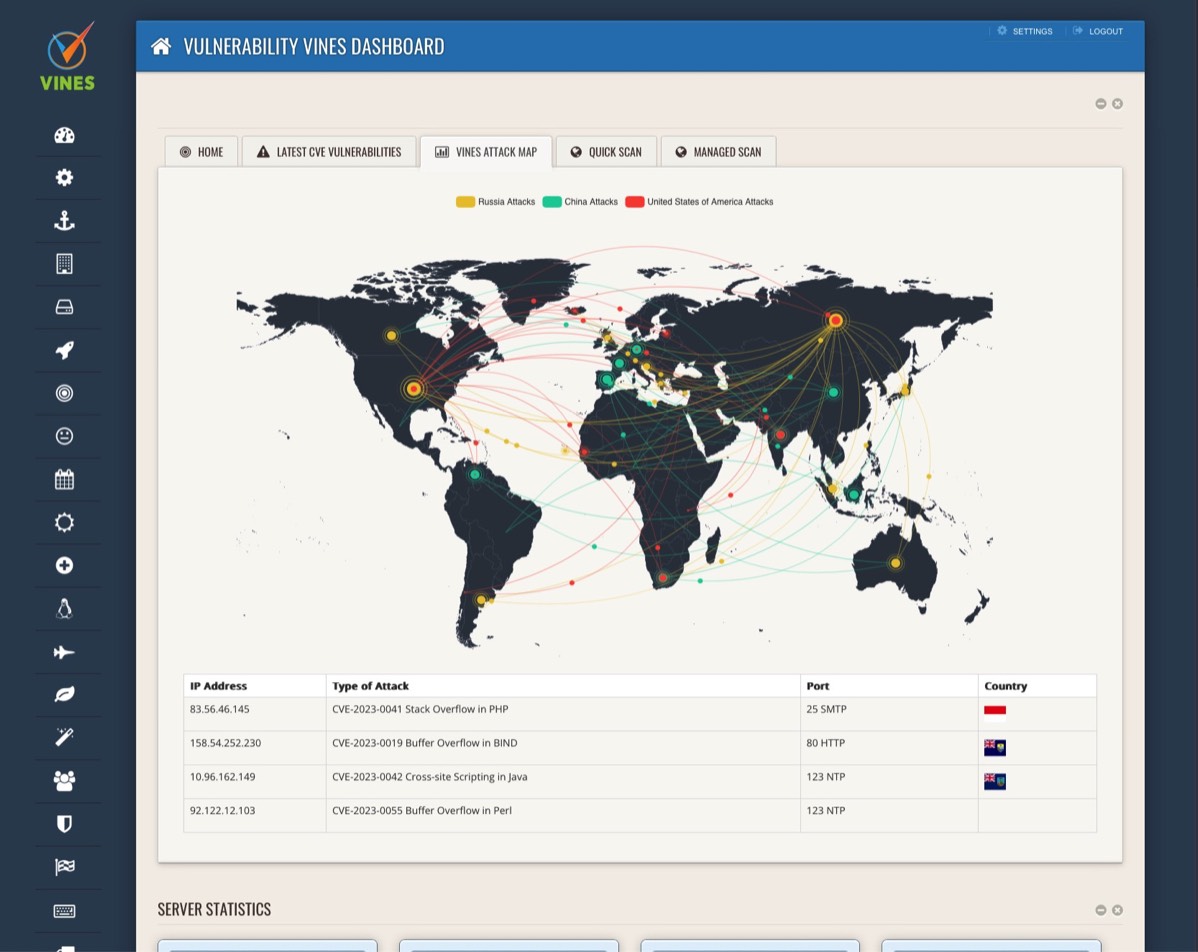Click the airplane icon in the sidebar
This screenshot has height=952, width=1198.
64,652
